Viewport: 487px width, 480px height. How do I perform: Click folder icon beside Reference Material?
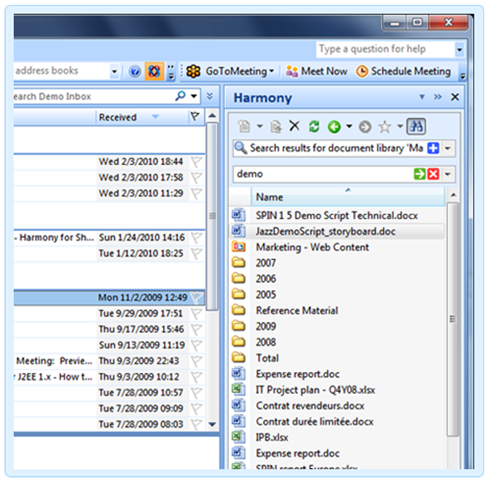click(239, 310)
